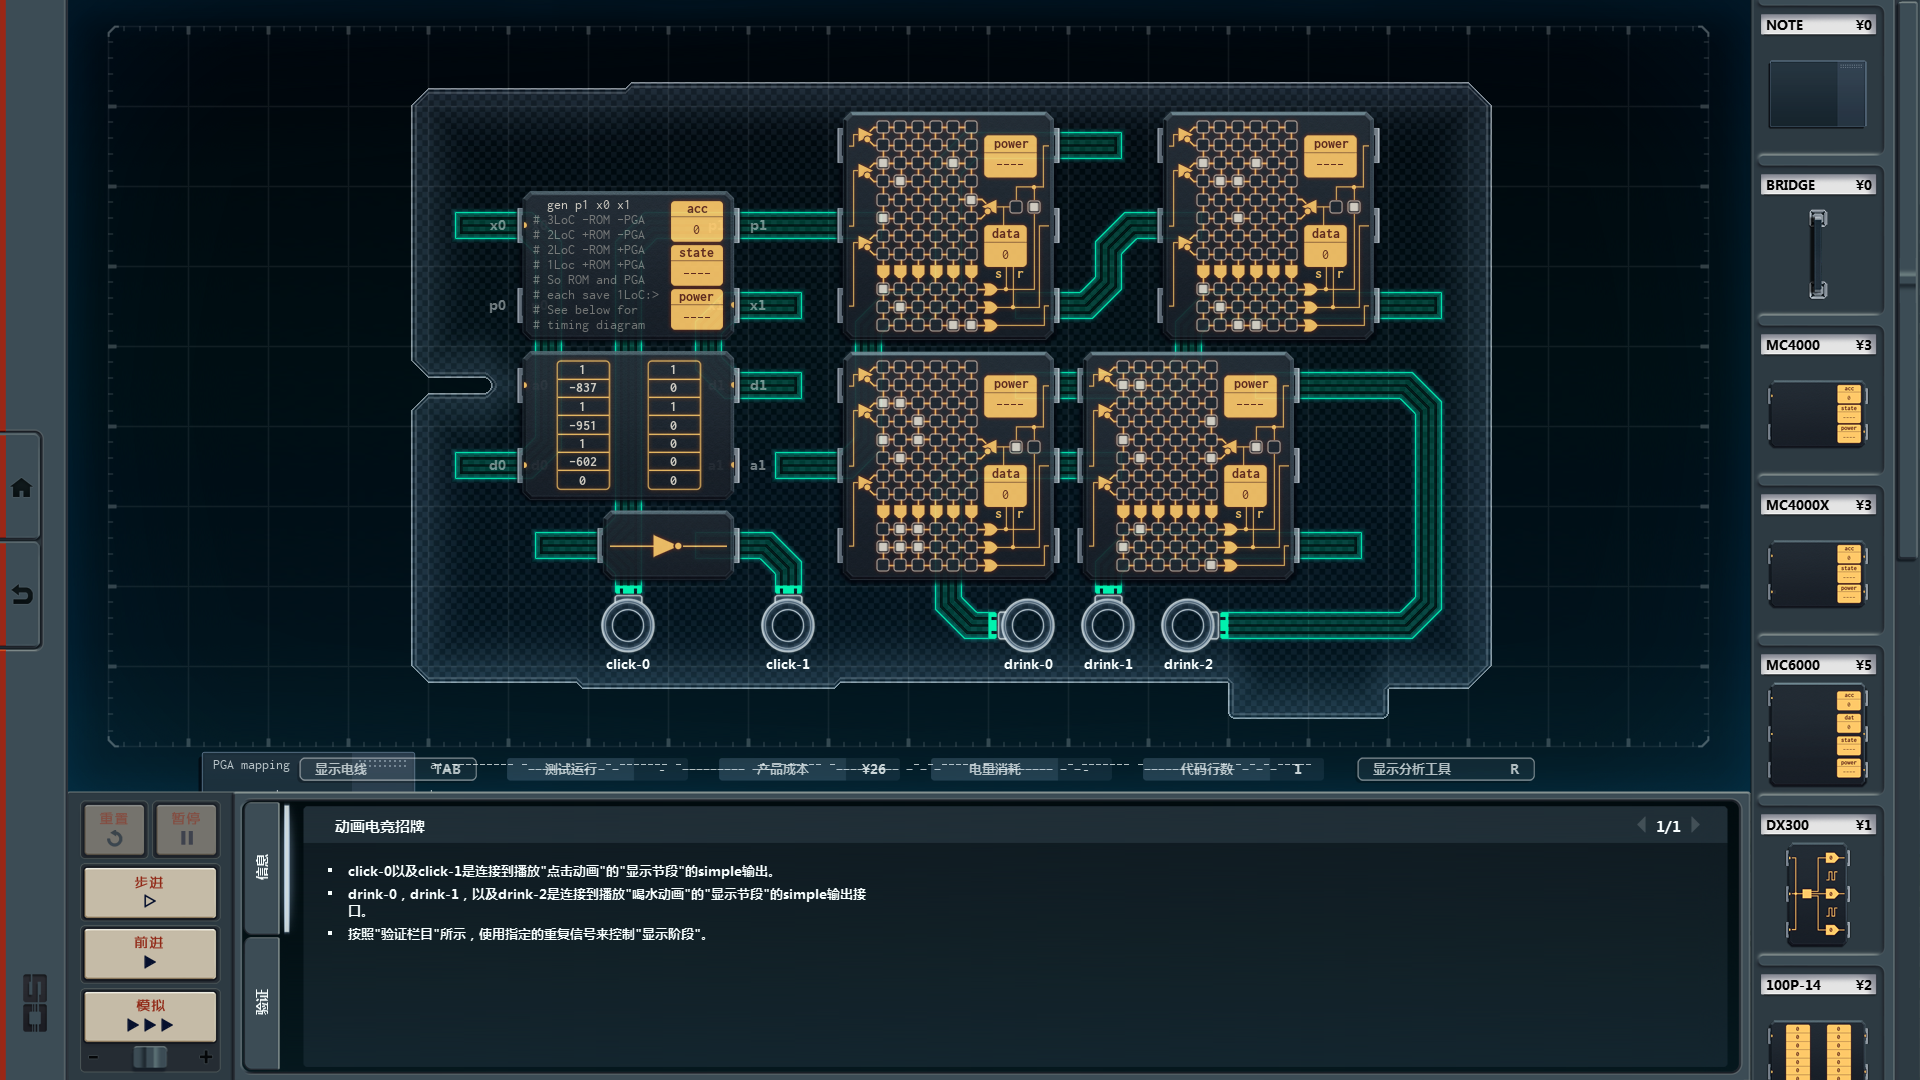The image size is (1920, 1080).
Task: Select the BRIDGE part icon
Action: click(1817, 253)
